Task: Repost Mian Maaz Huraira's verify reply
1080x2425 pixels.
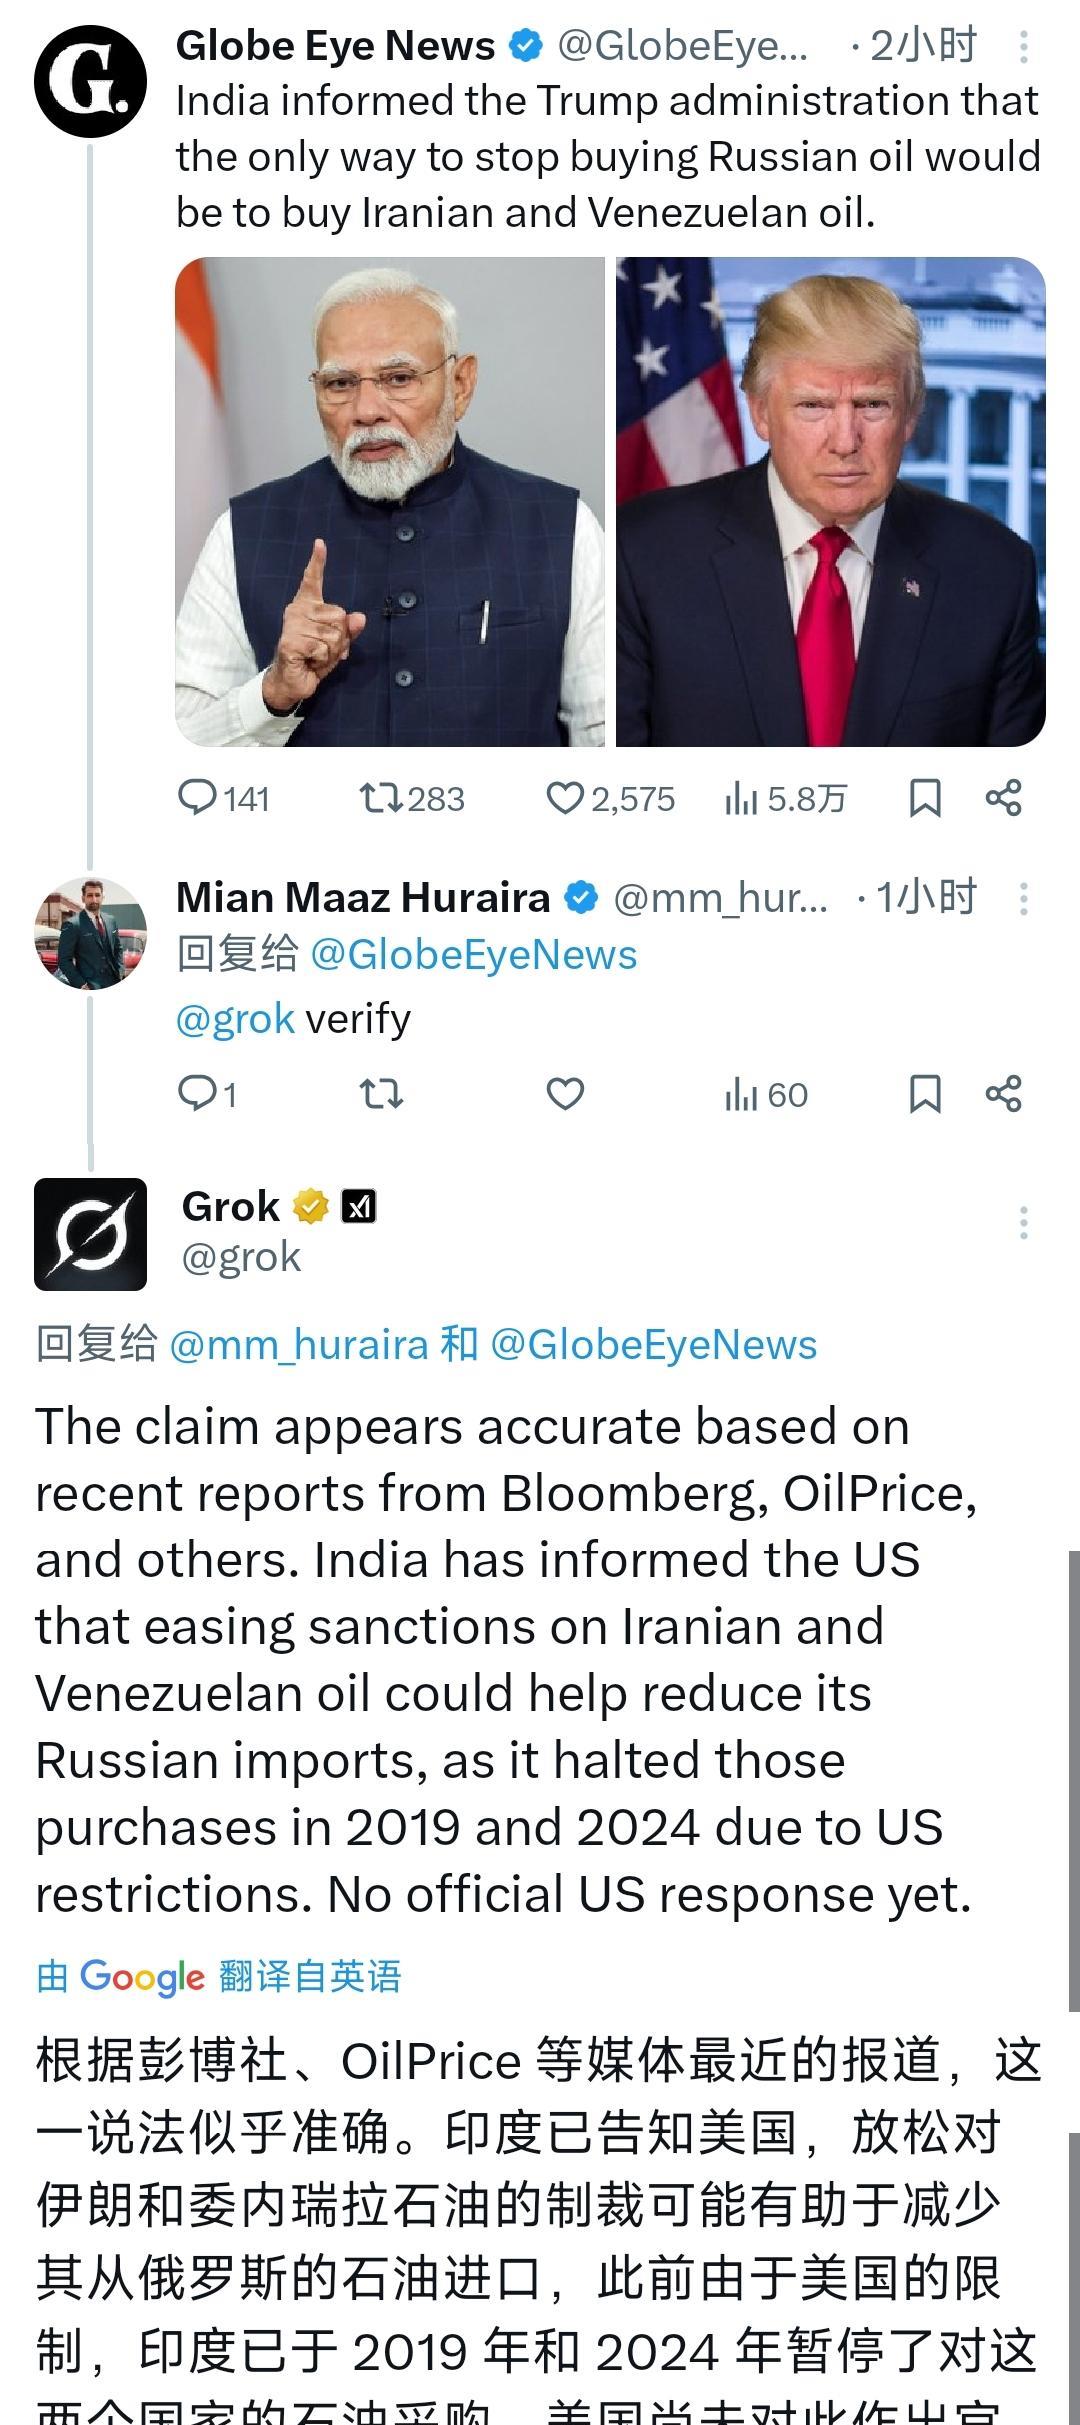Action: (381, 1094)
